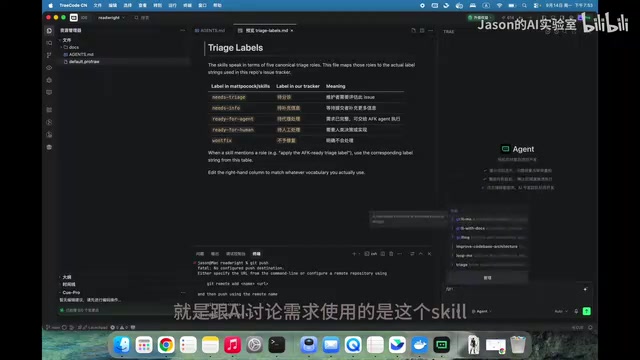The height and width of the screenshot is (360, 640).
Task: Click the wontfix label cell
Action: click(222, 140)
